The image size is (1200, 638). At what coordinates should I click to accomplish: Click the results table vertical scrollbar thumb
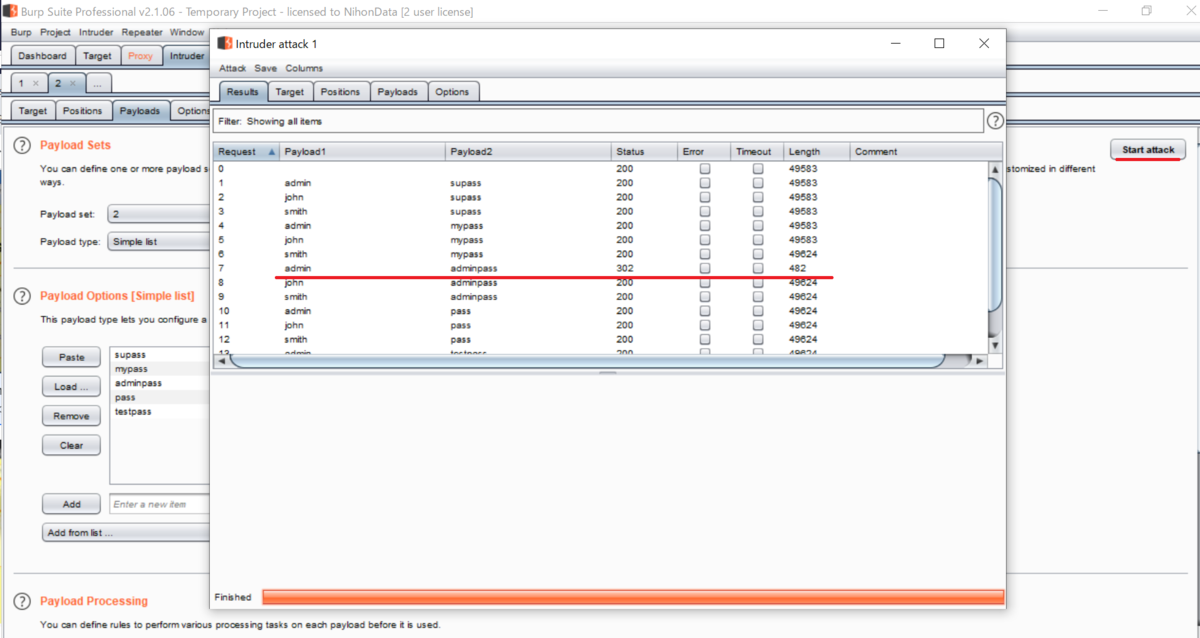[x=994, y=246]
